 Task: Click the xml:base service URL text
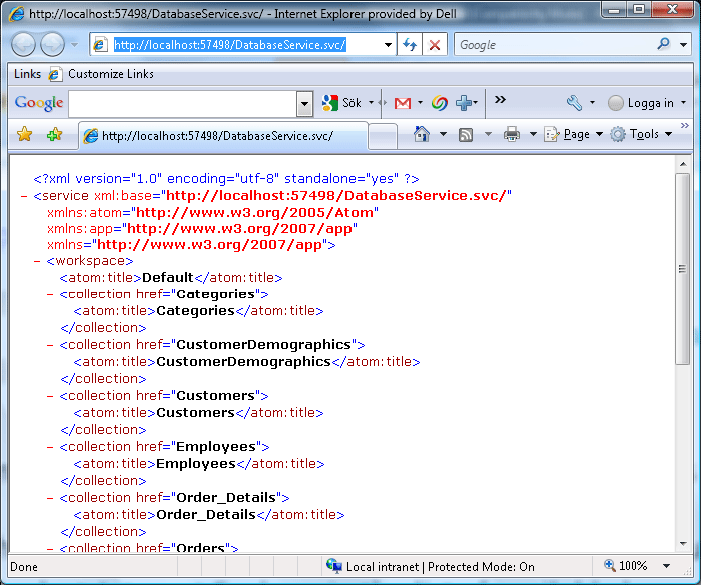point(337,196)
